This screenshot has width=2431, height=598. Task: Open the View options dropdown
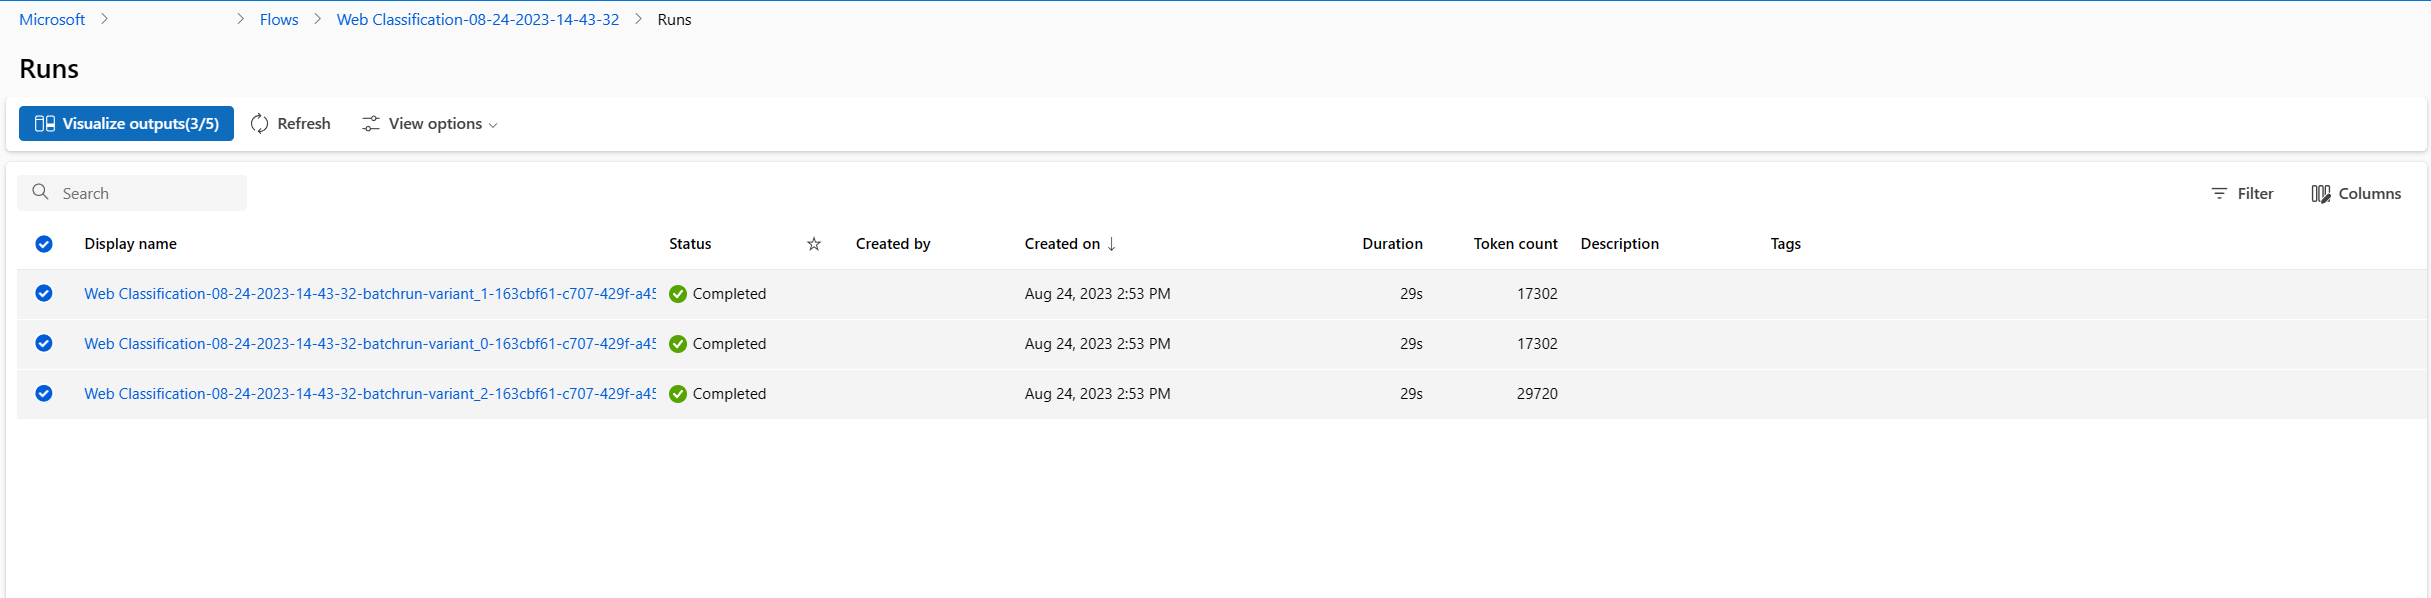[x=430, y=124]
